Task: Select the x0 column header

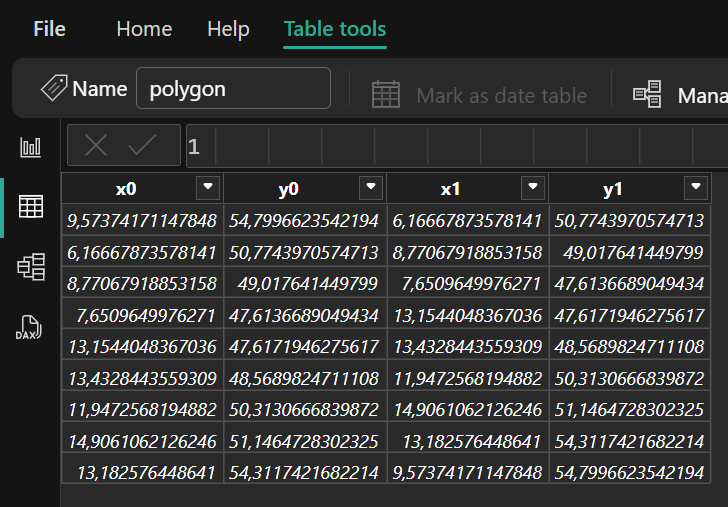Action: (x=126, y=189)
